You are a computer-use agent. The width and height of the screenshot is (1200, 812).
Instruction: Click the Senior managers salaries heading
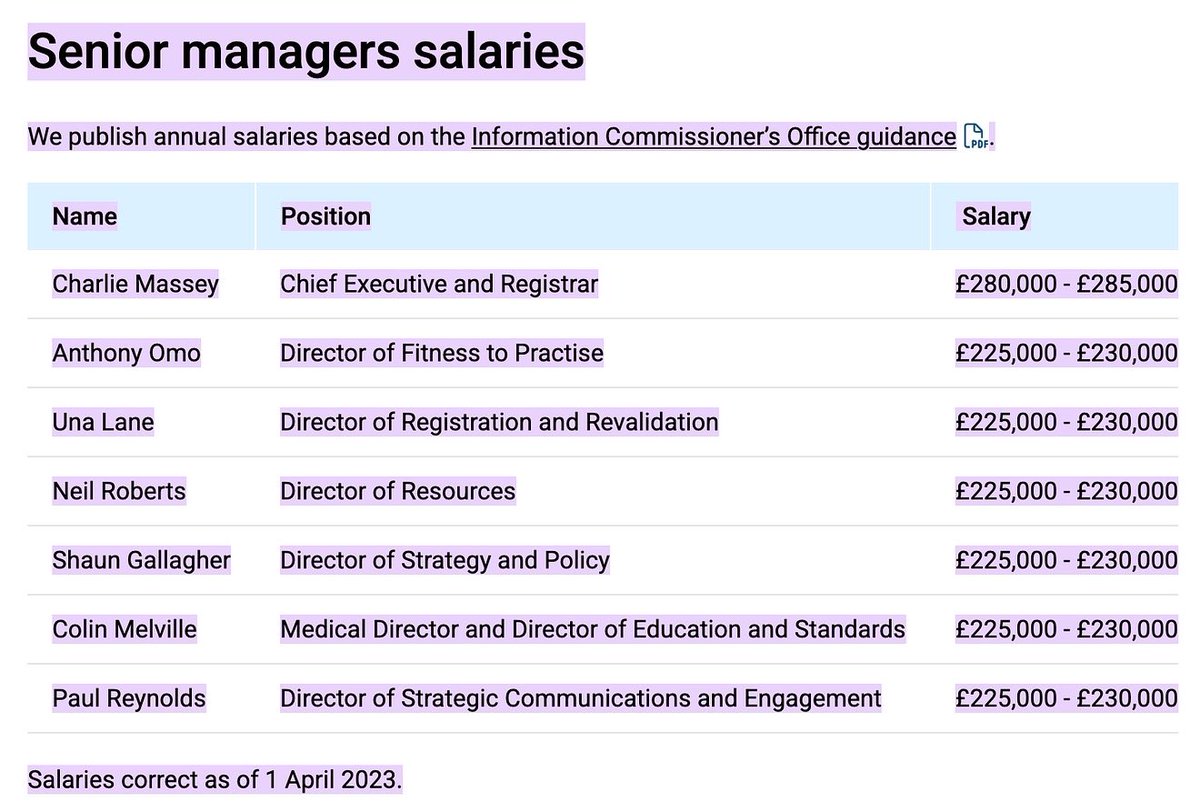[x=306, y=52]
